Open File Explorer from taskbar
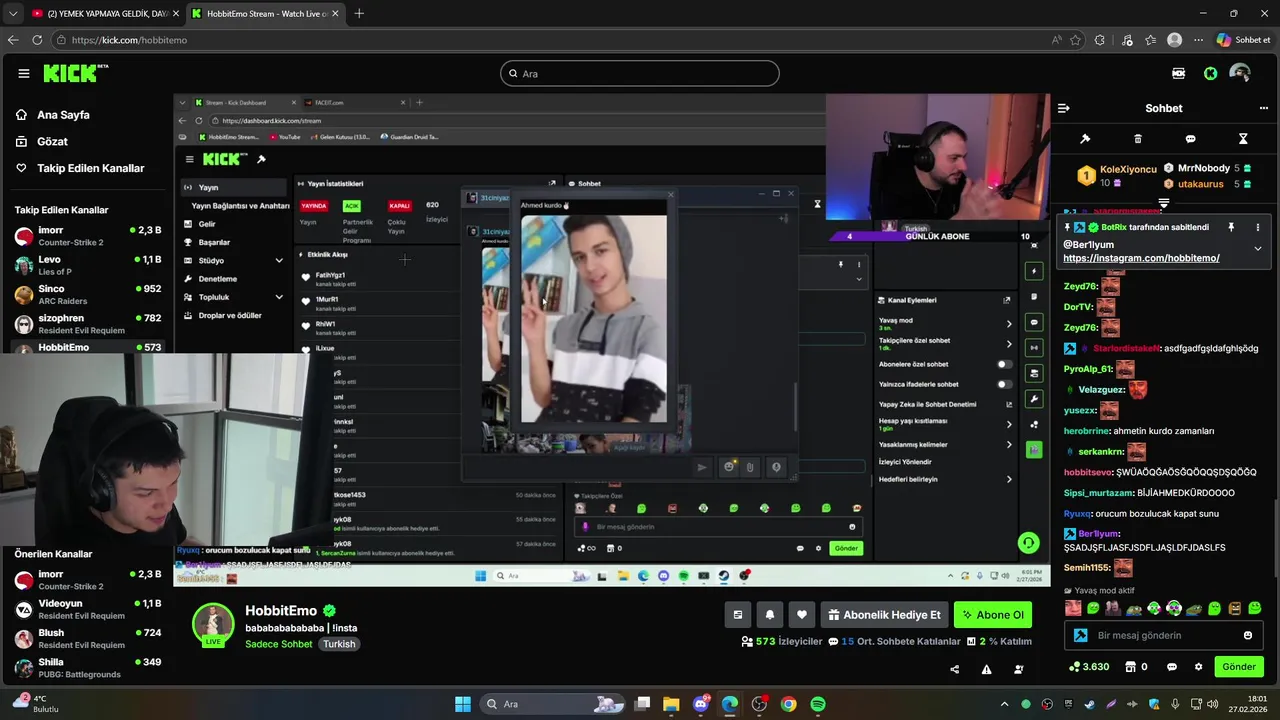Image resolution: width=1280 pixels, height=720 pixels. (x=671, y=704)
